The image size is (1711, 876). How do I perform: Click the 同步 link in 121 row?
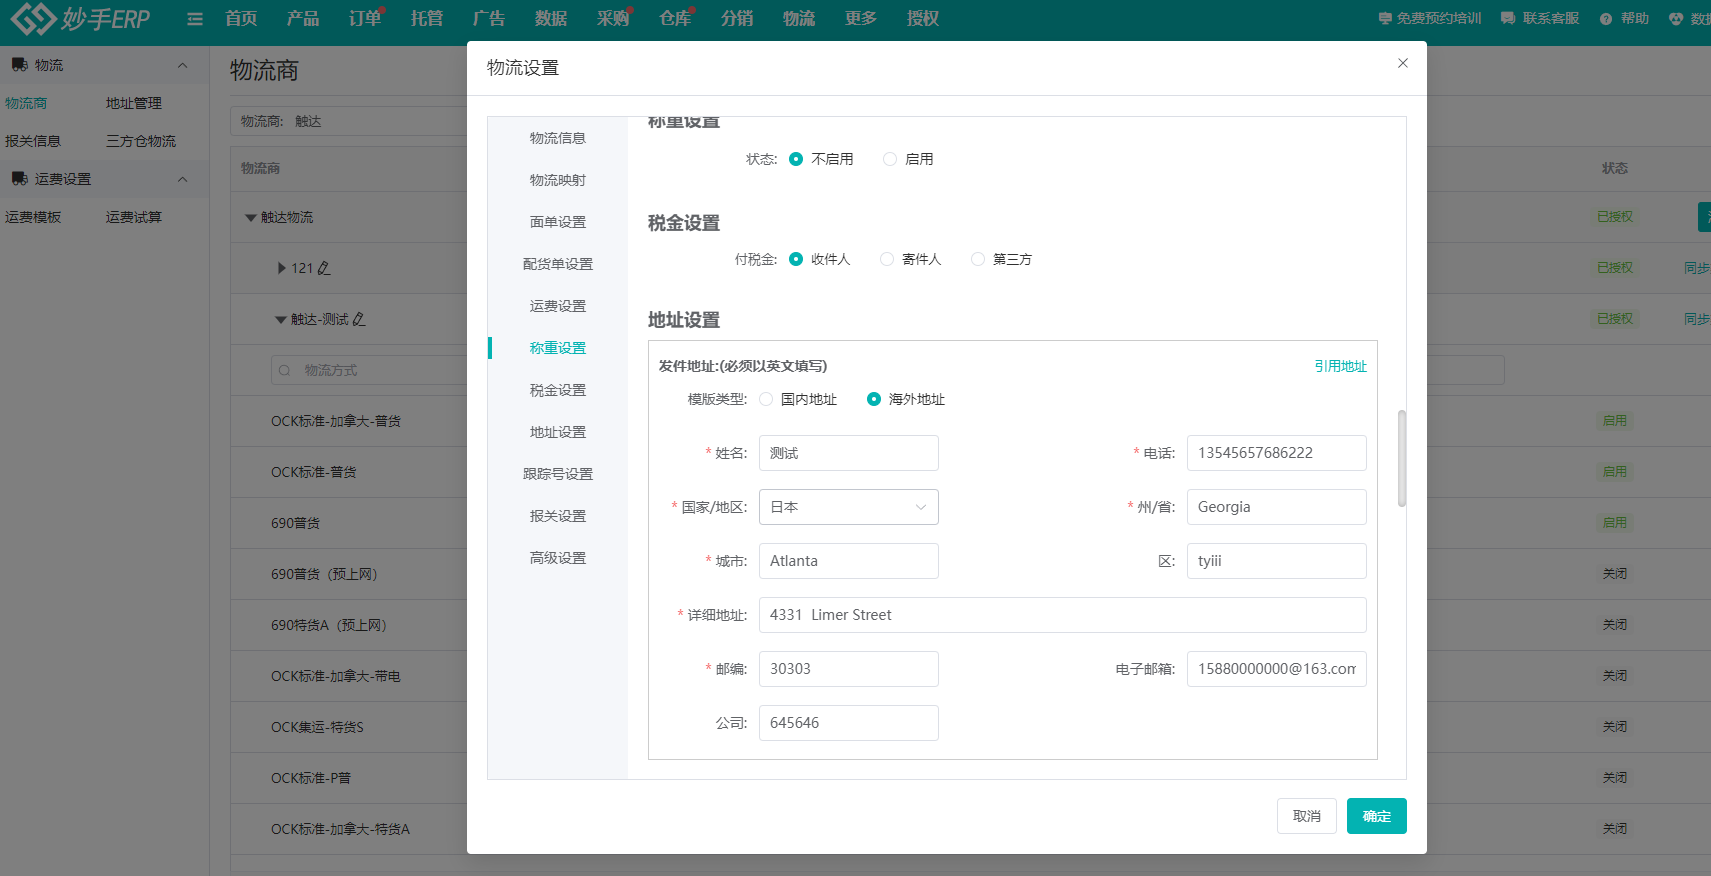[x=1697, y=268]
